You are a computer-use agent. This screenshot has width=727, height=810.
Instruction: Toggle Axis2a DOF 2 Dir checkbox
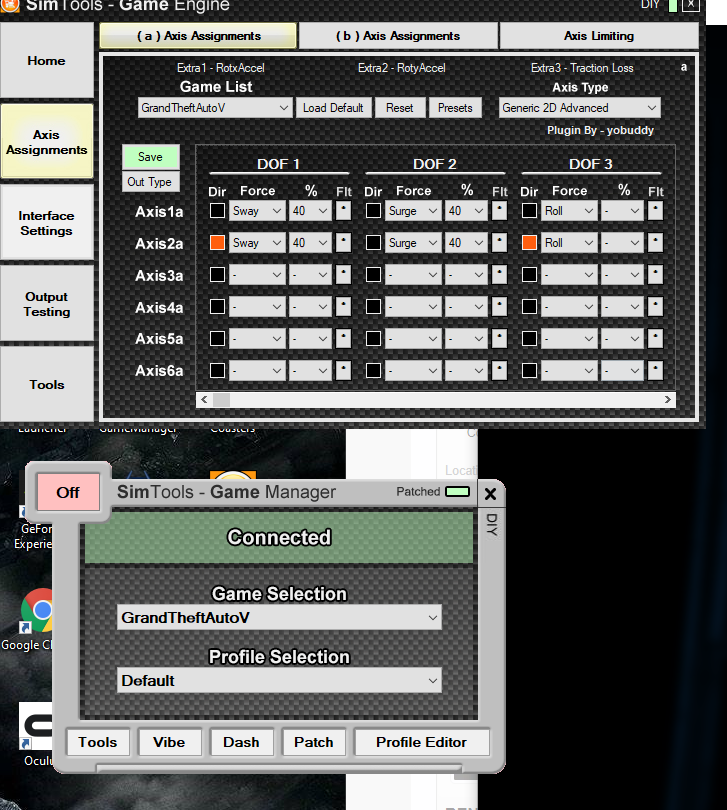(x=373, y=243)
